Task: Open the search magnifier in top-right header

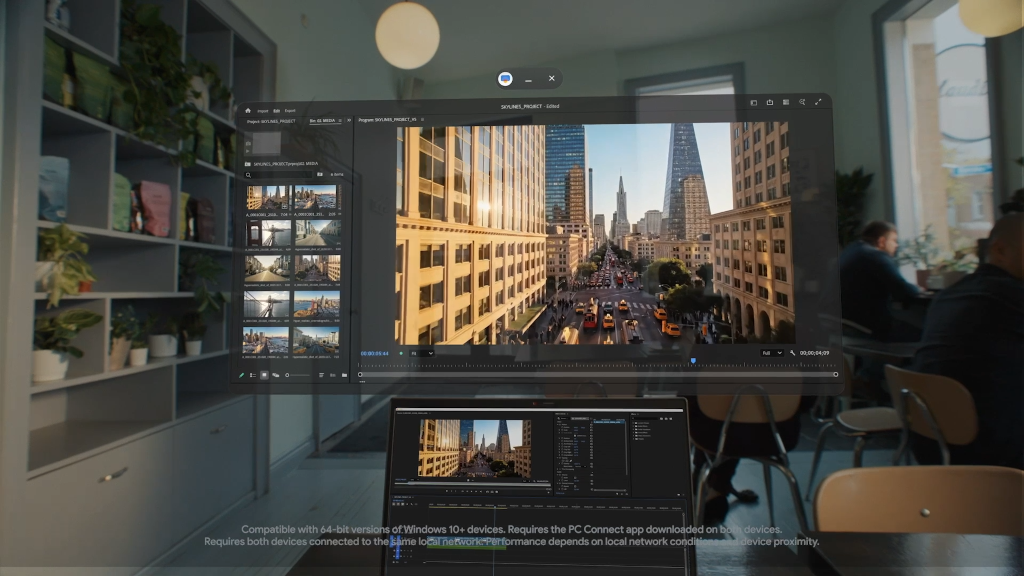Action: [802, 102]
